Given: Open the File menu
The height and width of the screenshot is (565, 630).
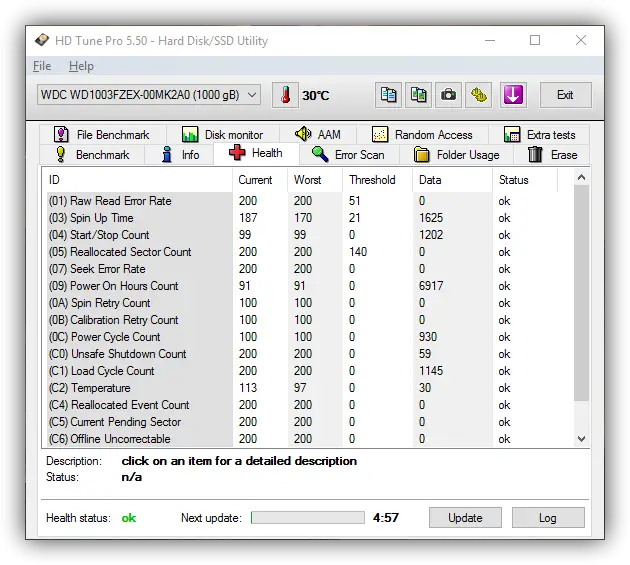Looking at the screenshot, I should [x=42, y=66].
